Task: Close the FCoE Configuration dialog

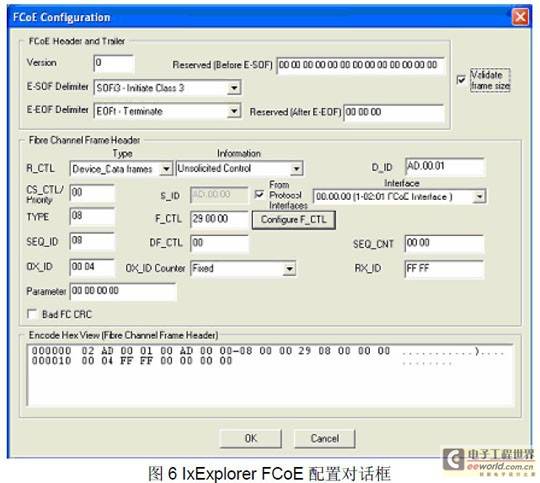Action: 520,17
